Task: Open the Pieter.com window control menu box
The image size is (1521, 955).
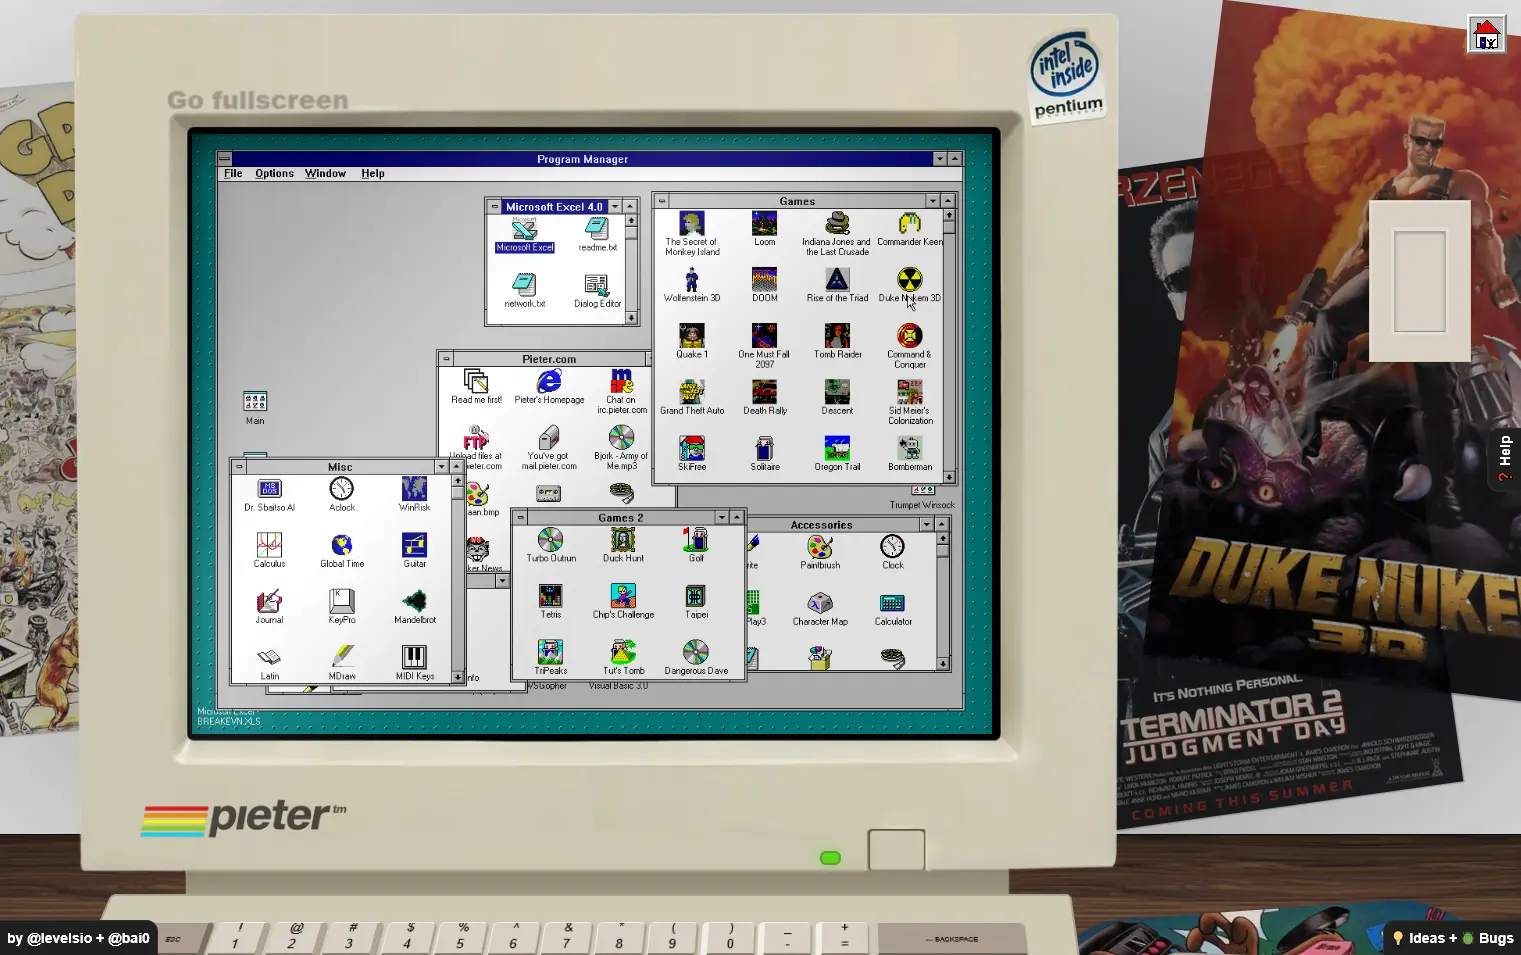Action: pos(446,359)
